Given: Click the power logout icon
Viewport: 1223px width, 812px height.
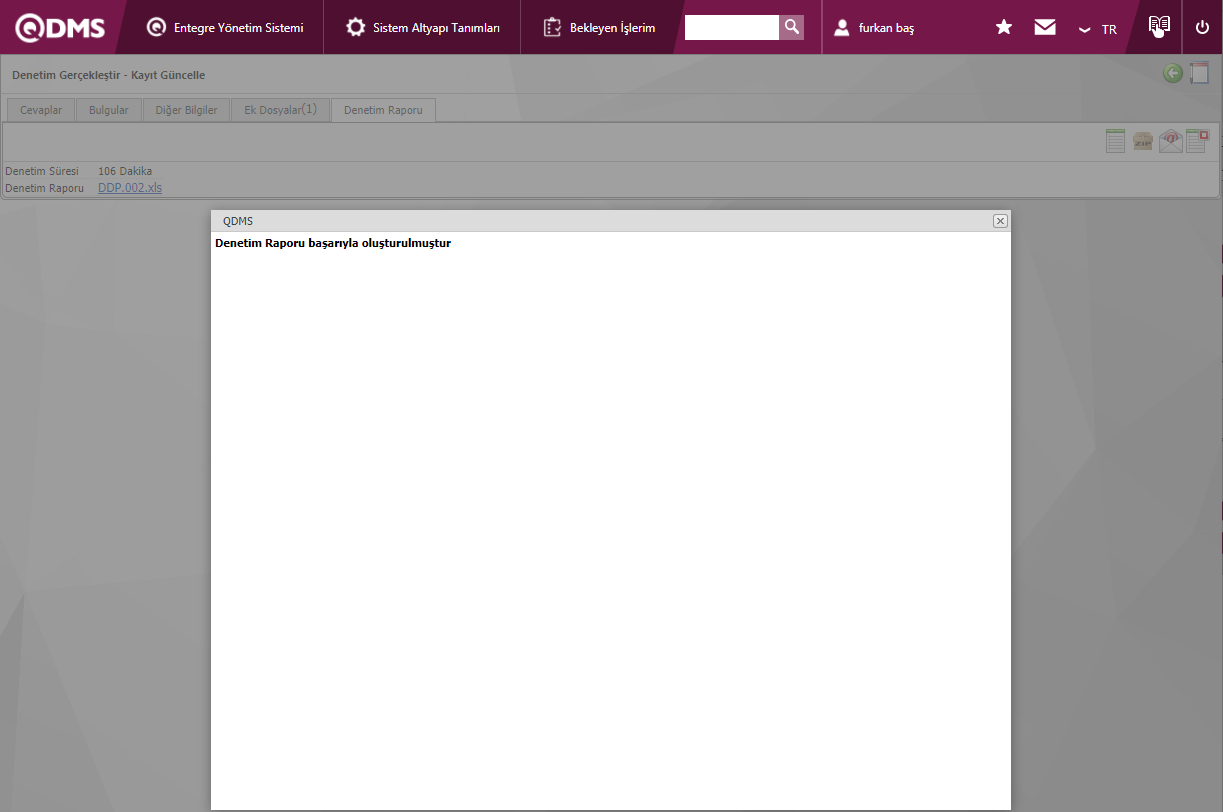Looking at the screenshot, I should click(1202, 28).
